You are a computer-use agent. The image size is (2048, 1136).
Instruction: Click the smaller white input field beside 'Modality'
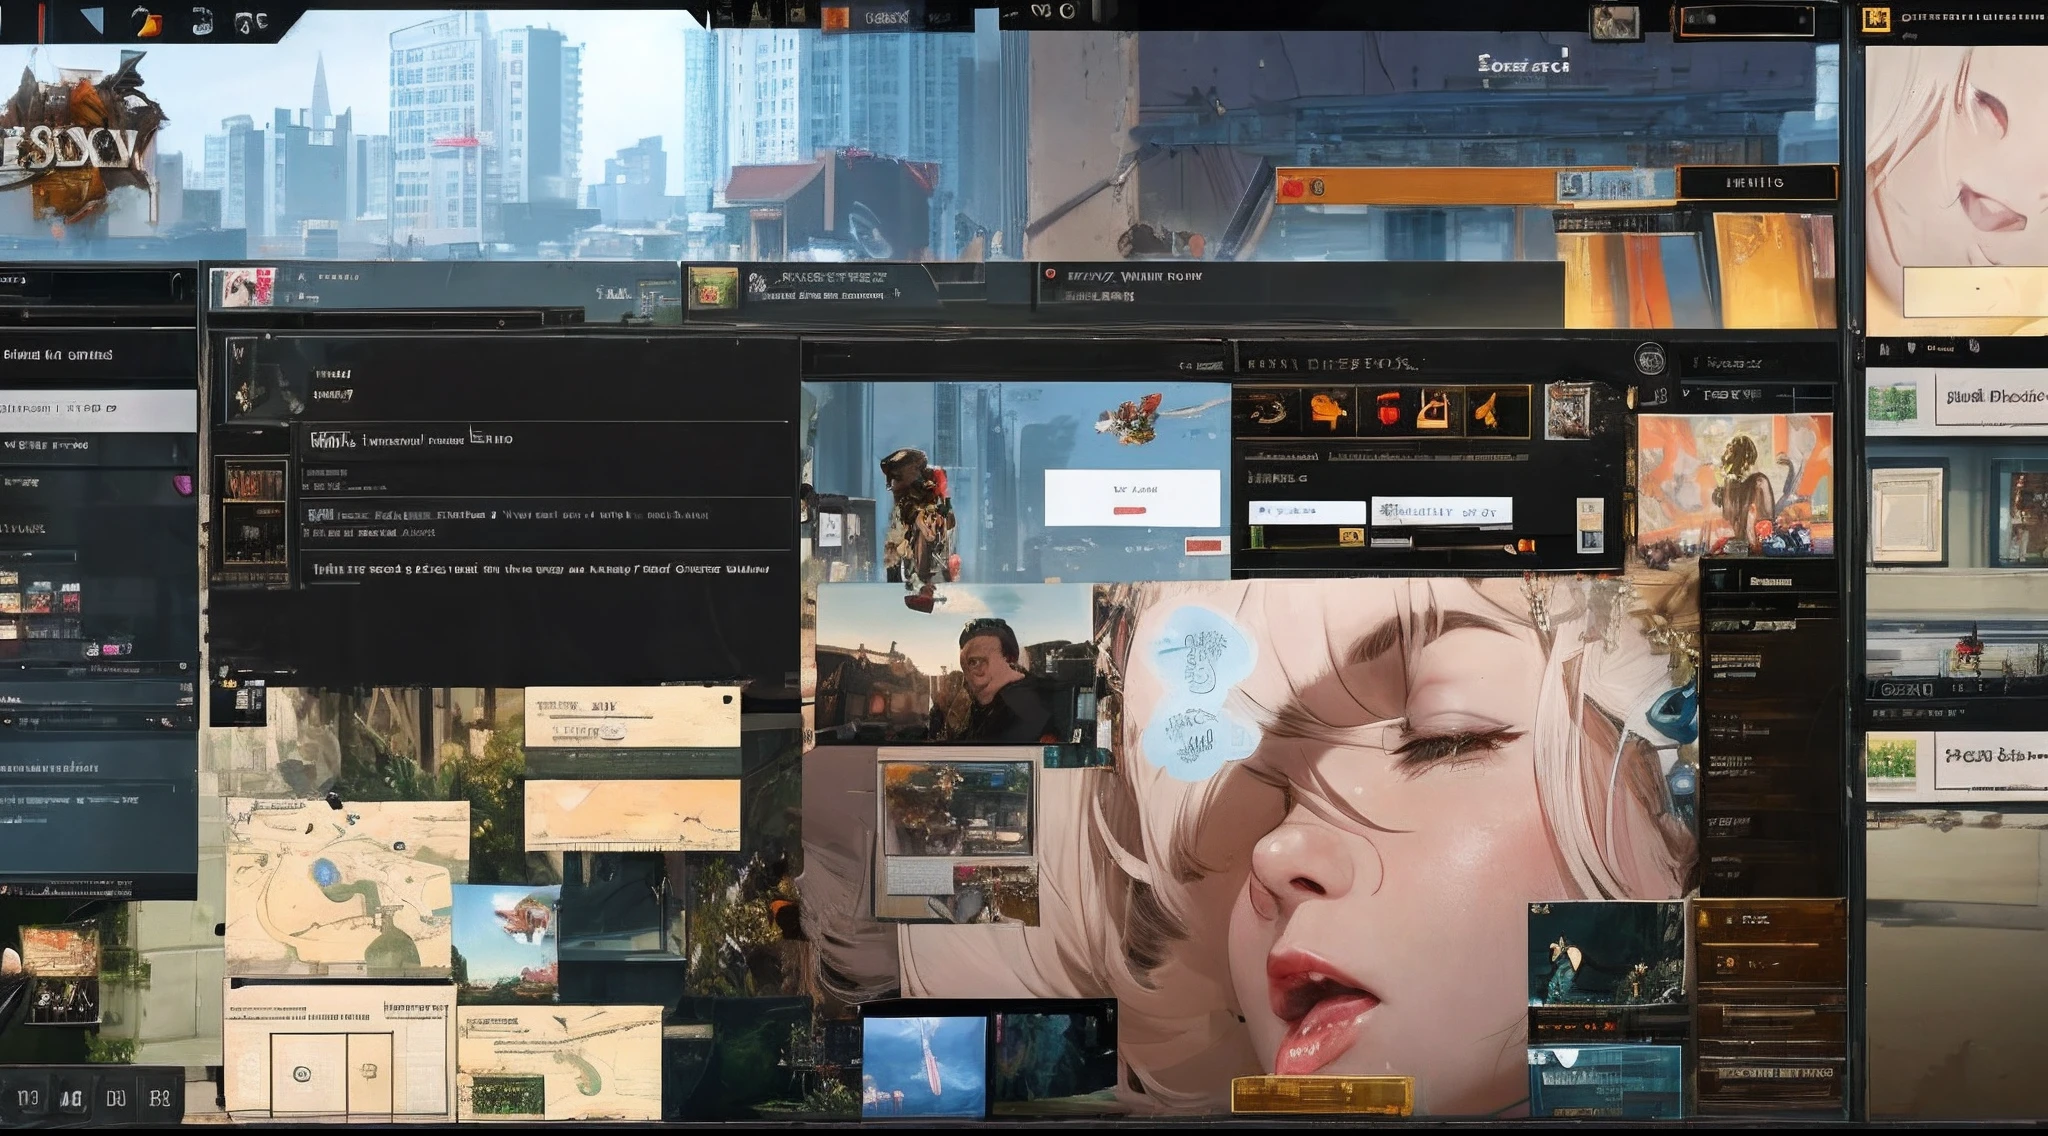[1307, 511]
